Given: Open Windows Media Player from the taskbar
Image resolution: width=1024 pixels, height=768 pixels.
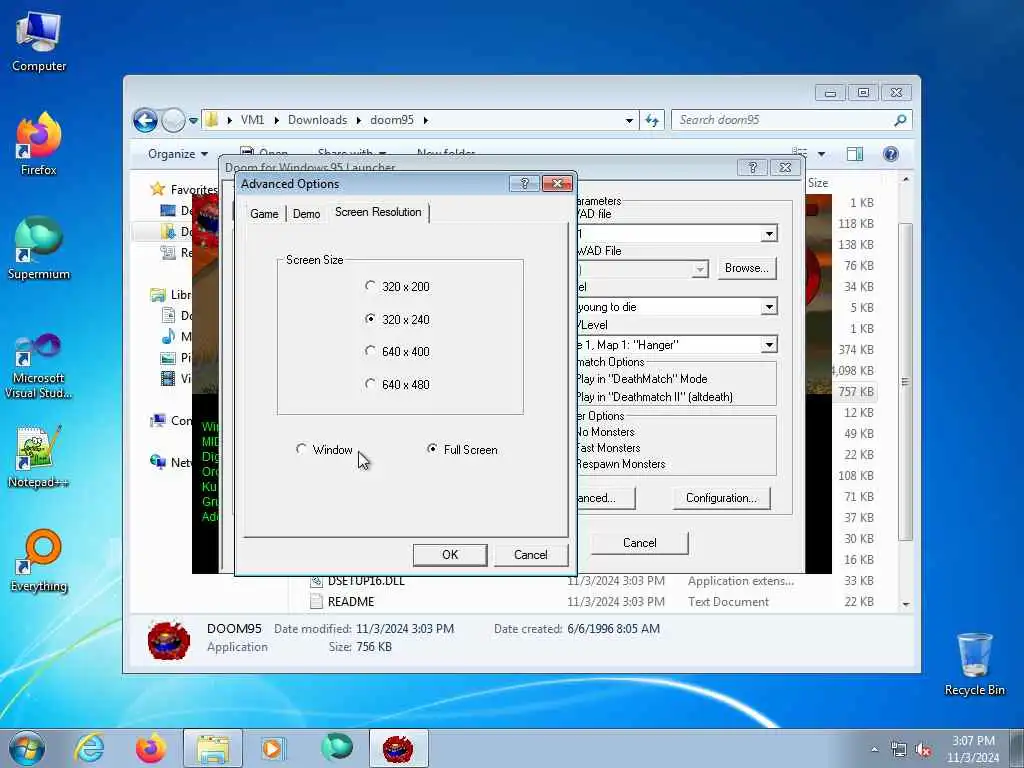Looking at the screenshot, I should pos(273,748).
